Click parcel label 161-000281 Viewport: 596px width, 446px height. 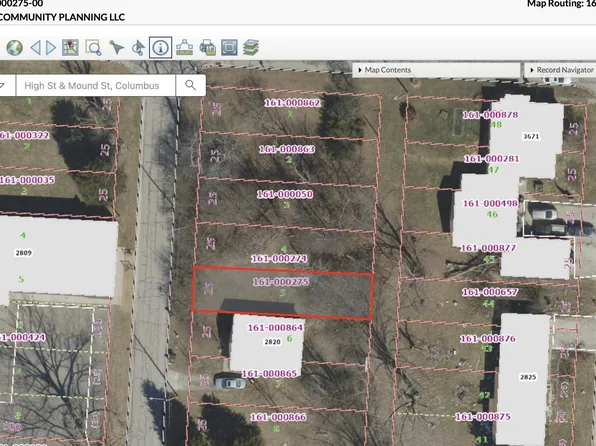(491, 159)
